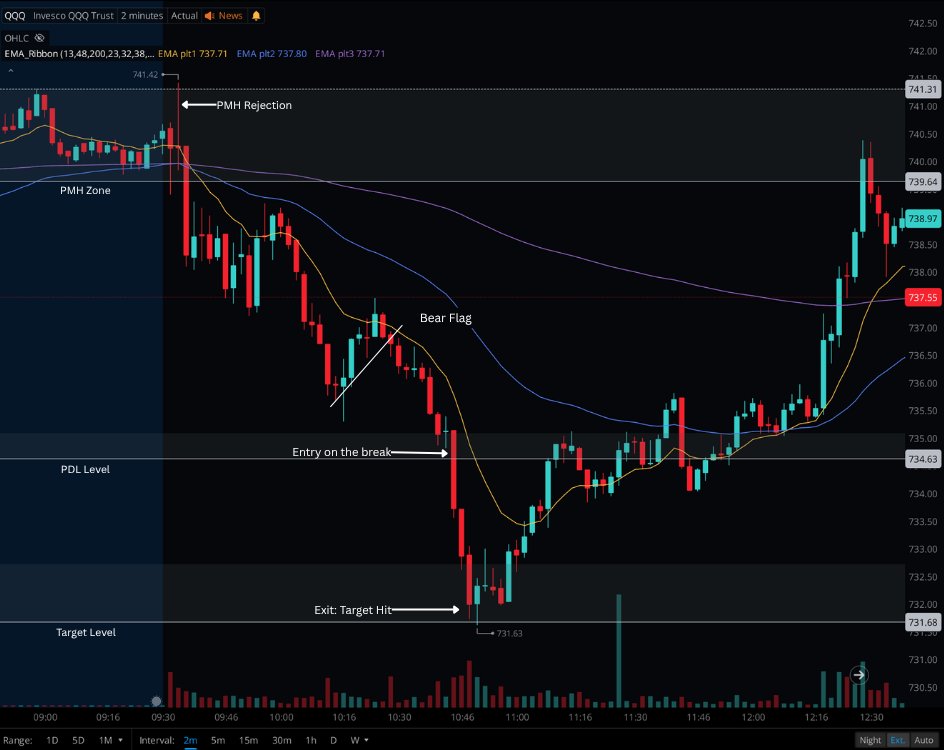Jump to latest bar arrow icon
The width and height of the screenshot is (944, 750).
coord(859,675)
